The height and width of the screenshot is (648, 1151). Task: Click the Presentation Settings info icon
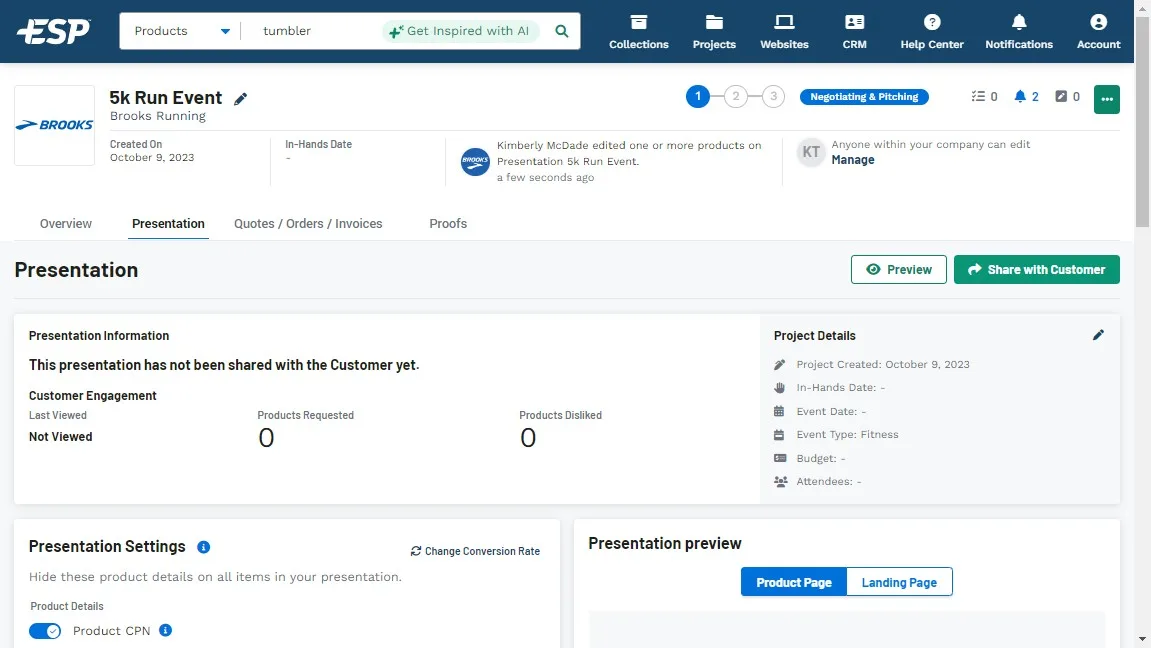[x=203, y=547]
